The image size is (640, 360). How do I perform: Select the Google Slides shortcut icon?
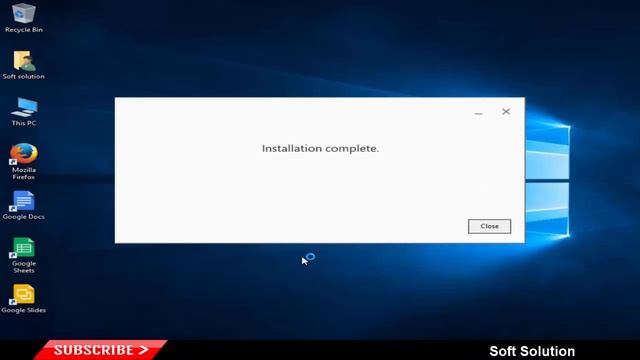tap(23, 295)
